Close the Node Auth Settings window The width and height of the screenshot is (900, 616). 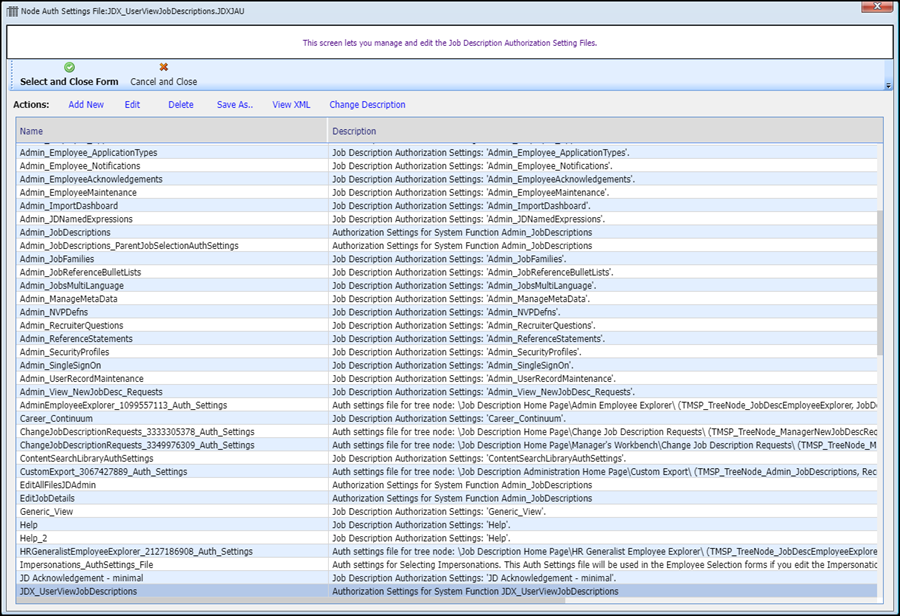point(877,6)
